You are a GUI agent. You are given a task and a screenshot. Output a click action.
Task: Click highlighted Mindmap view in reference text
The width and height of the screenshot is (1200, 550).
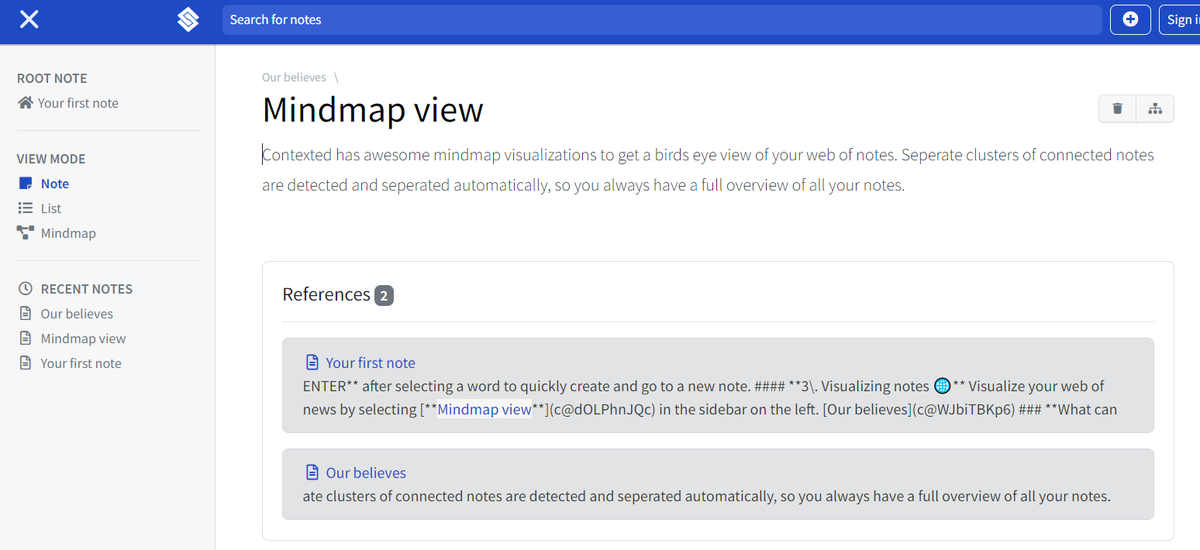pos(484,410)
